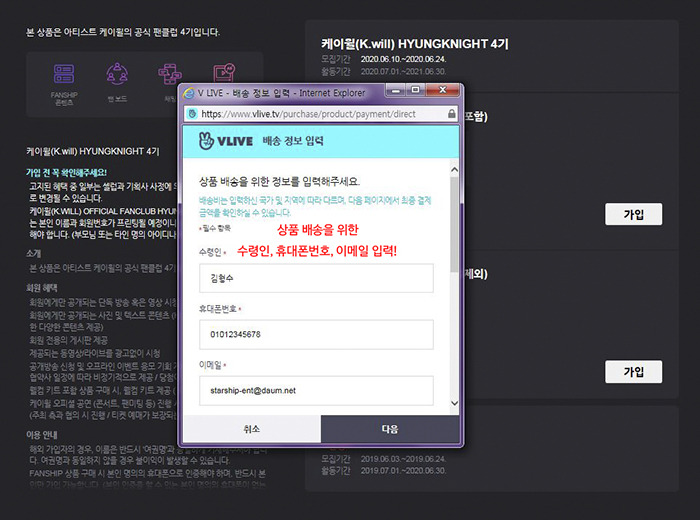Image resolution: width=700 pixels, height=520 pixels.
Task: Close the Internet Explorer popup window
Action: coord(442,90)
